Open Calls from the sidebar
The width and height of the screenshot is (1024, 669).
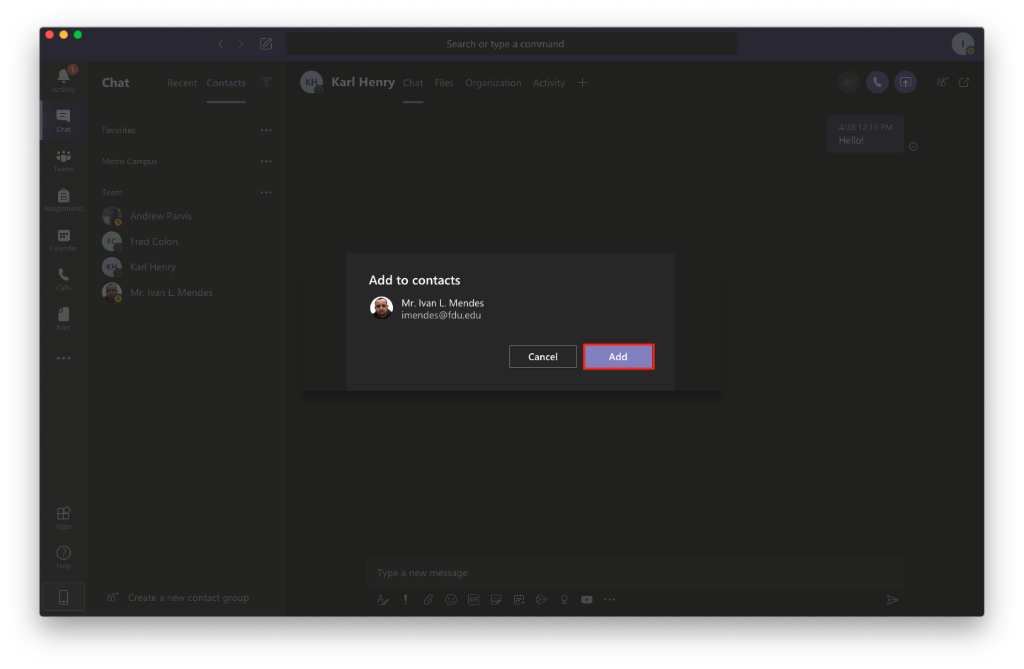pos(63,279)
